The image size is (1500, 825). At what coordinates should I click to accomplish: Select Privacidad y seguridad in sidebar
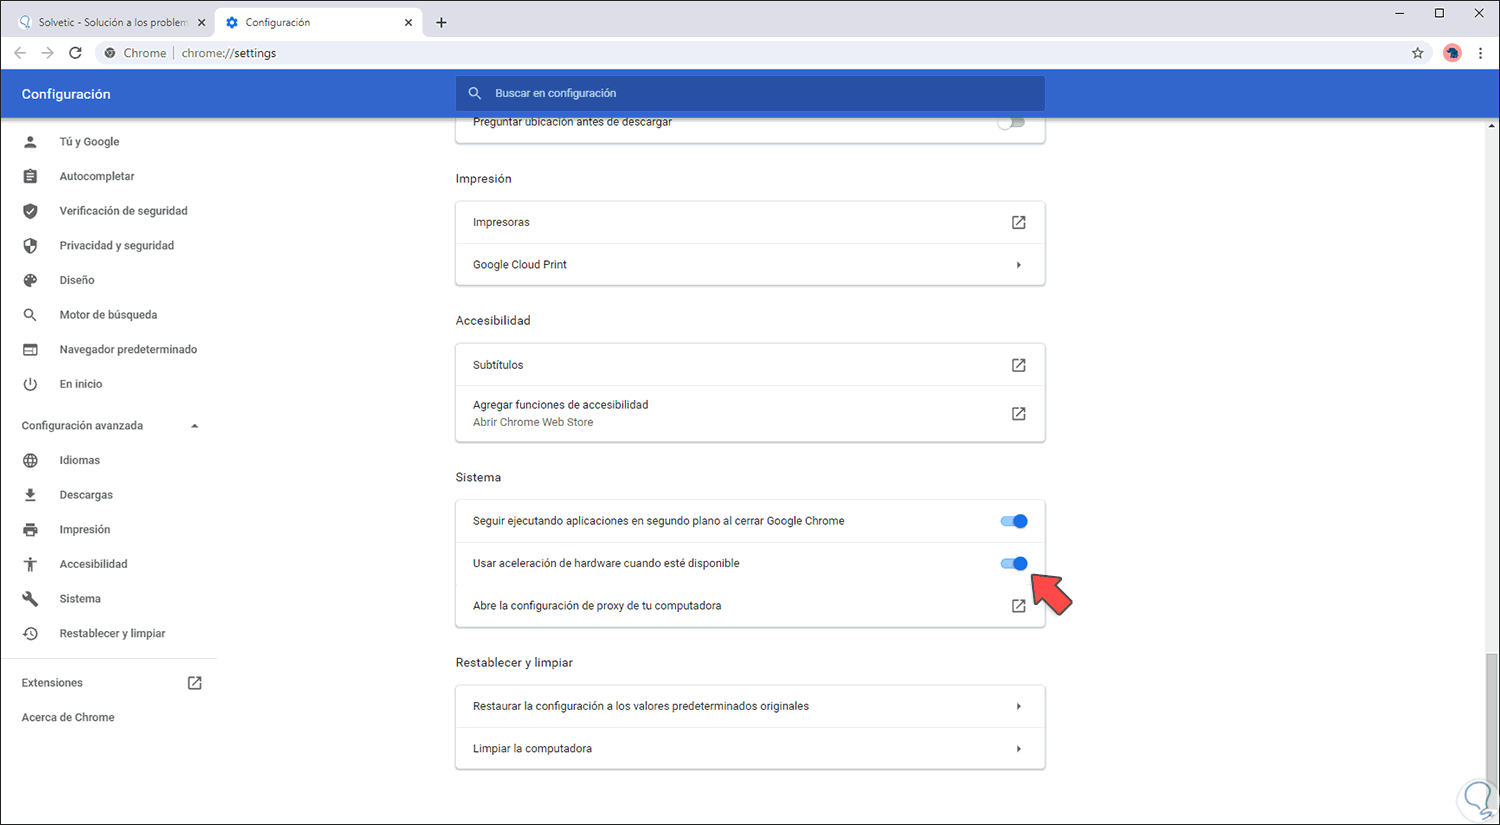click(x=116, y=246)
